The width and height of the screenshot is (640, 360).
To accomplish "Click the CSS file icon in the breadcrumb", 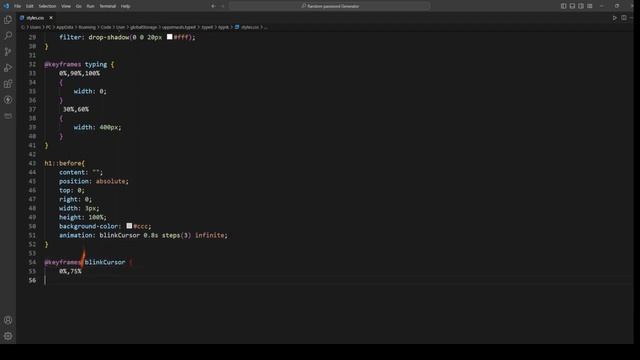I will click(237, 27).
